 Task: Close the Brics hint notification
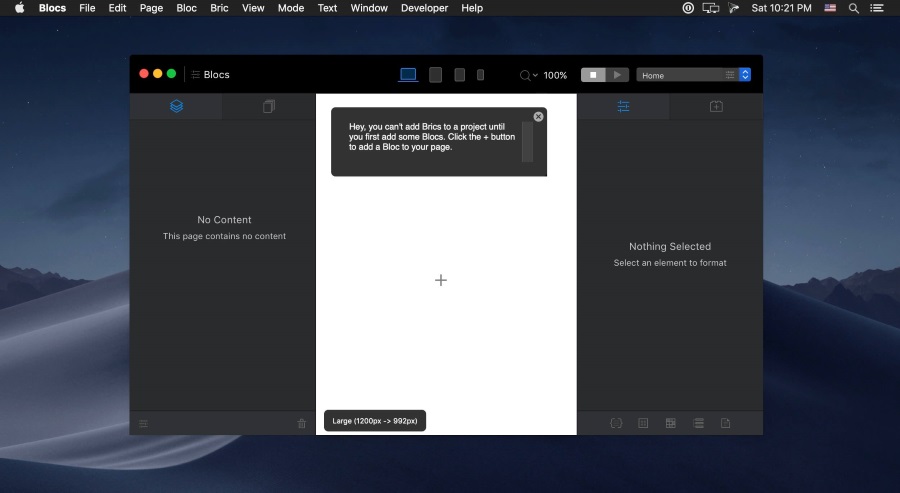click(538, 117)
